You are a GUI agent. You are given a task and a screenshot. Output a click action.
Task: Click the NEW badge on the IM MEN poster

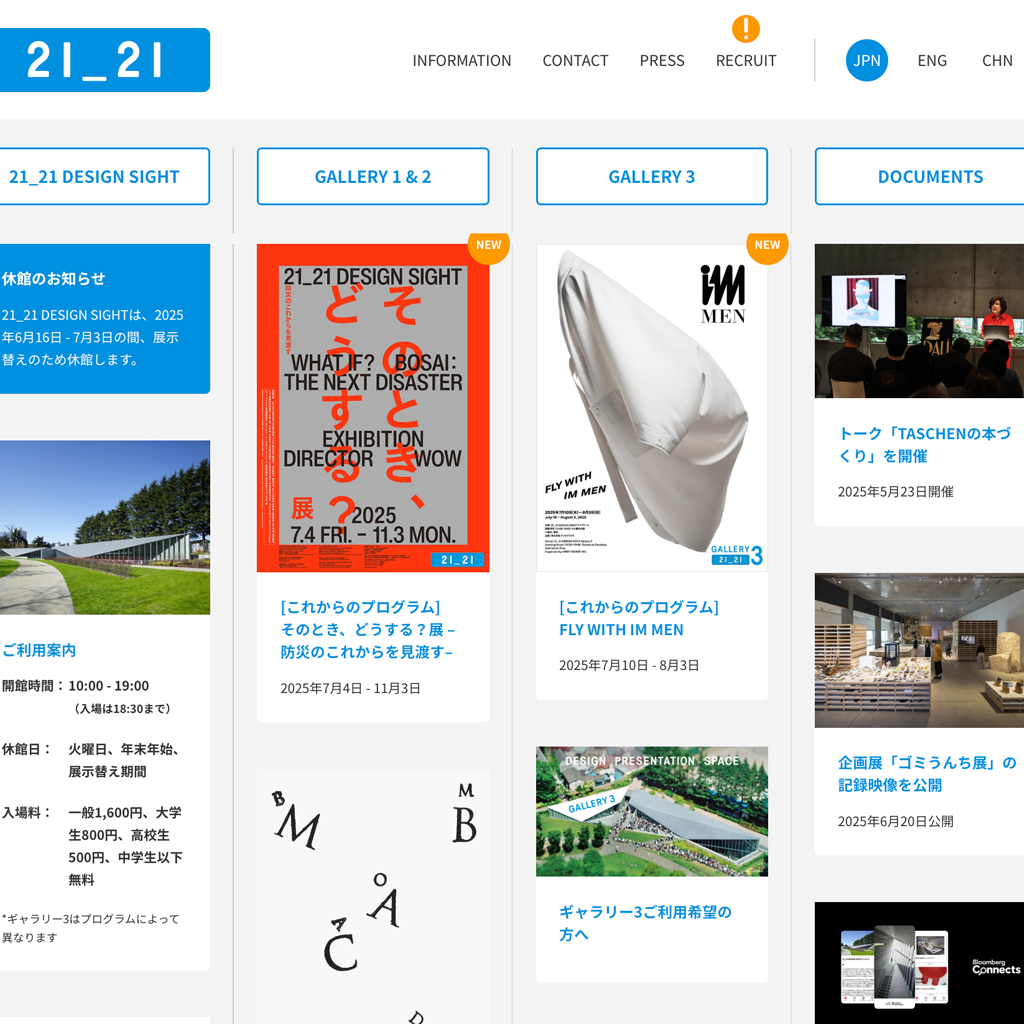point(767,246)
